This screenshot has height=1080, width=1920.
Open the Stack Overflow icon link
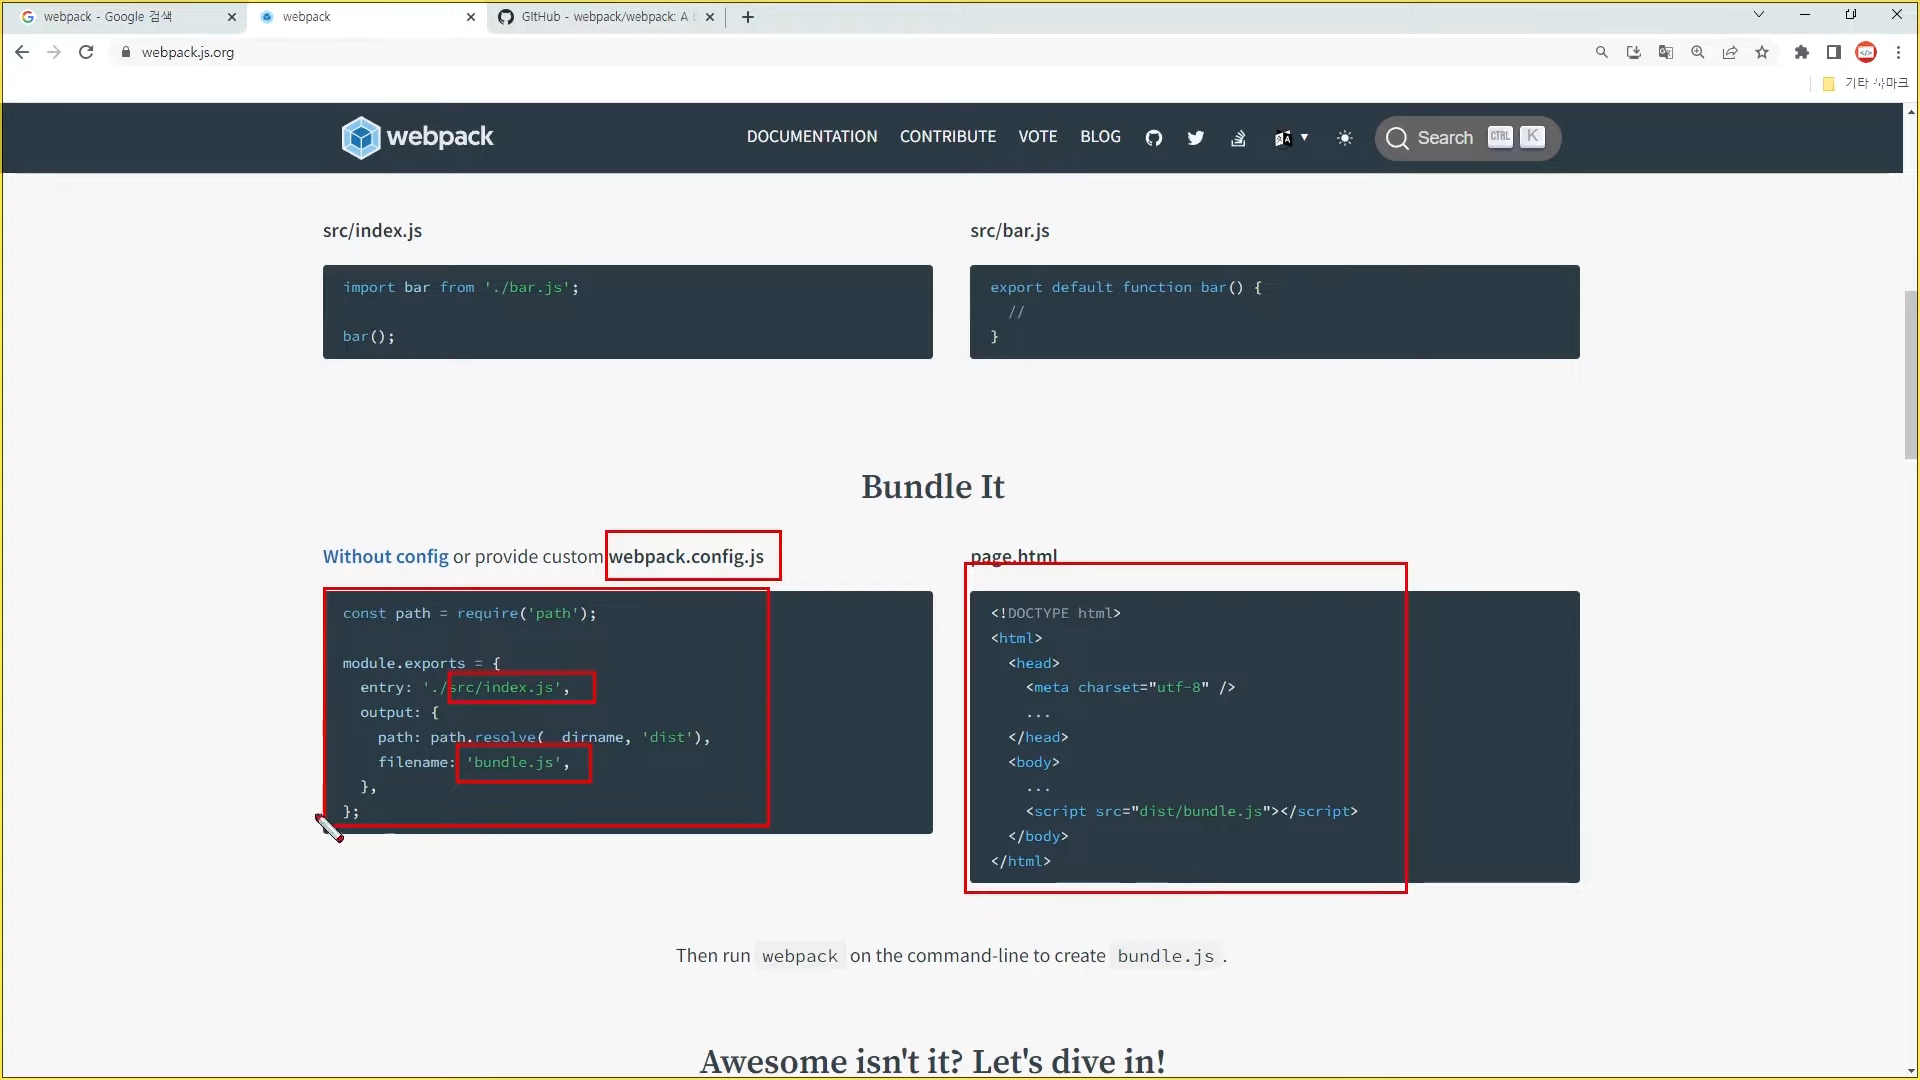click(x=1238, y=138)
